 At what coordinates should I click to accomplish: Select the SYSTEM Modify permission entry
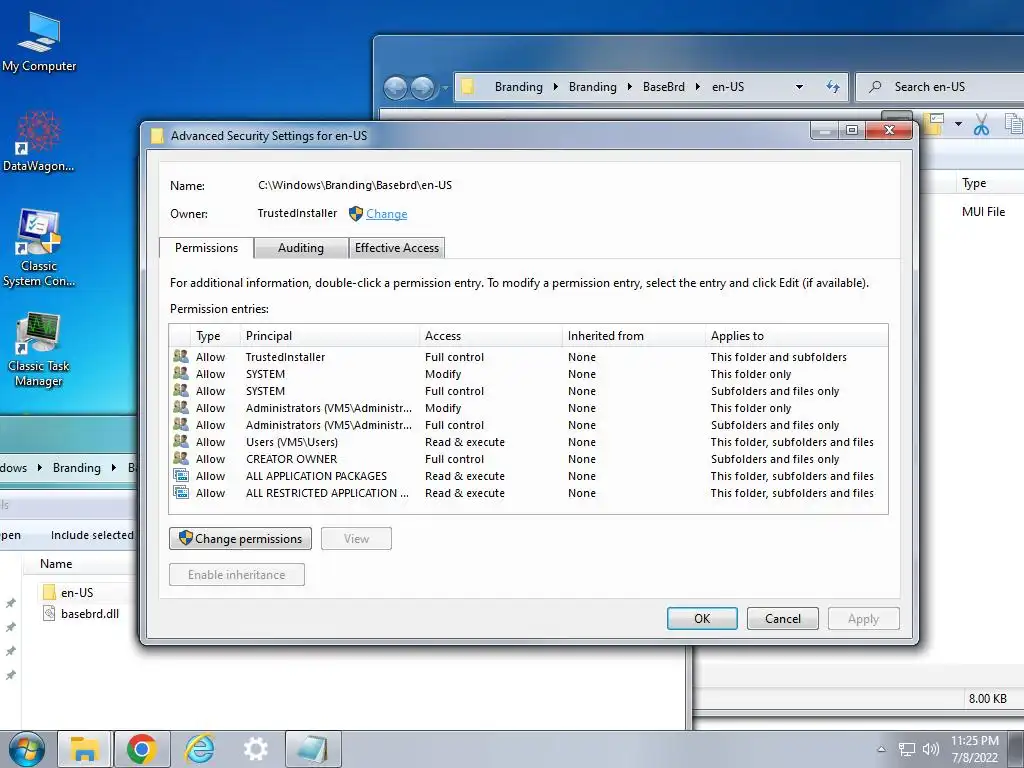(x=528, y=374)
